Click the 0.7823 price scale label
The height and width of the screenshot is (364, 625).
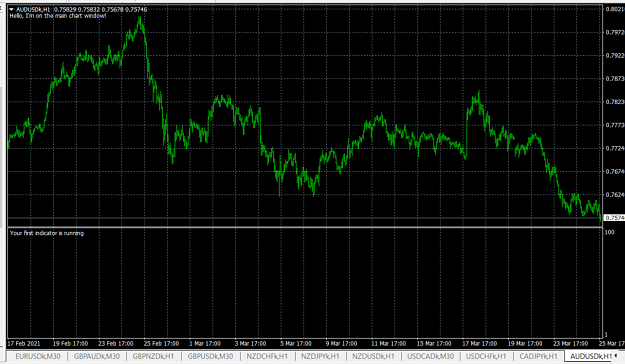pyautogui.click(x=615, y=102)
